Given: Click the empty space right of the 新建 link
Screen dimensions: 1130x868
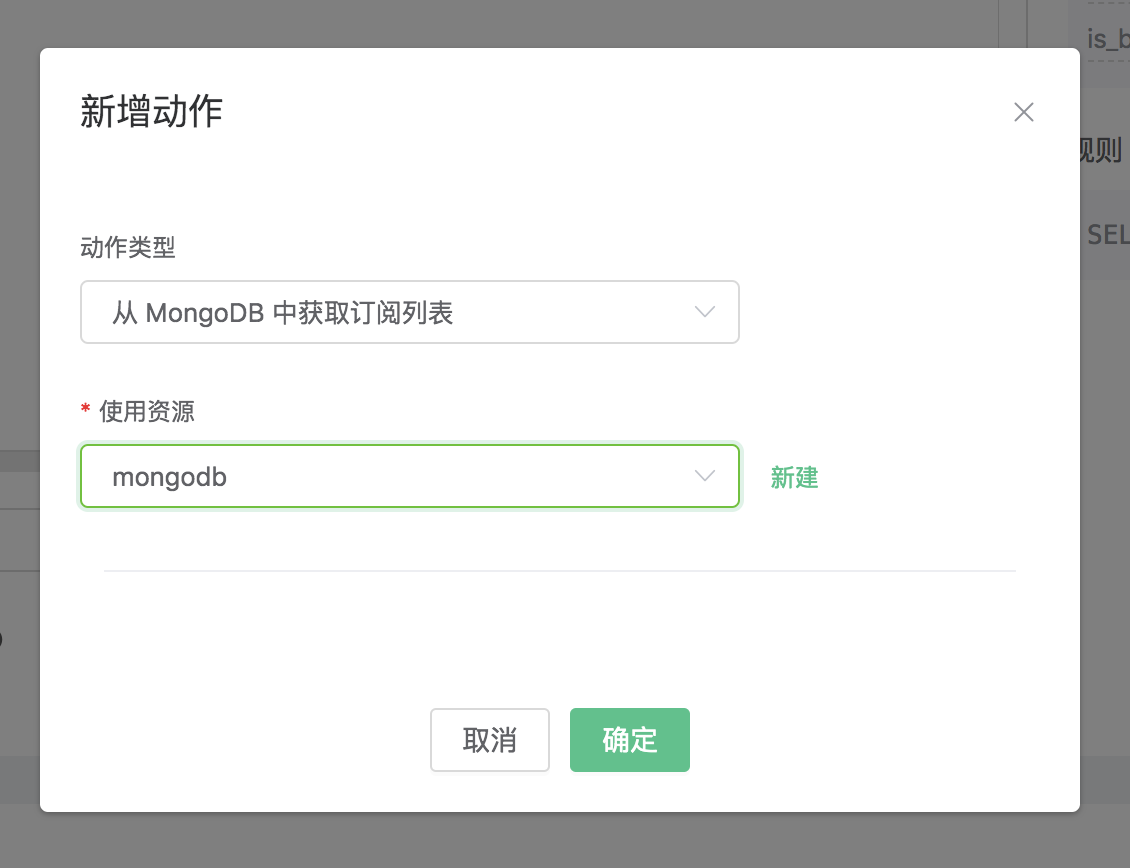Looking at the screenshot, I should pos(930,478).
